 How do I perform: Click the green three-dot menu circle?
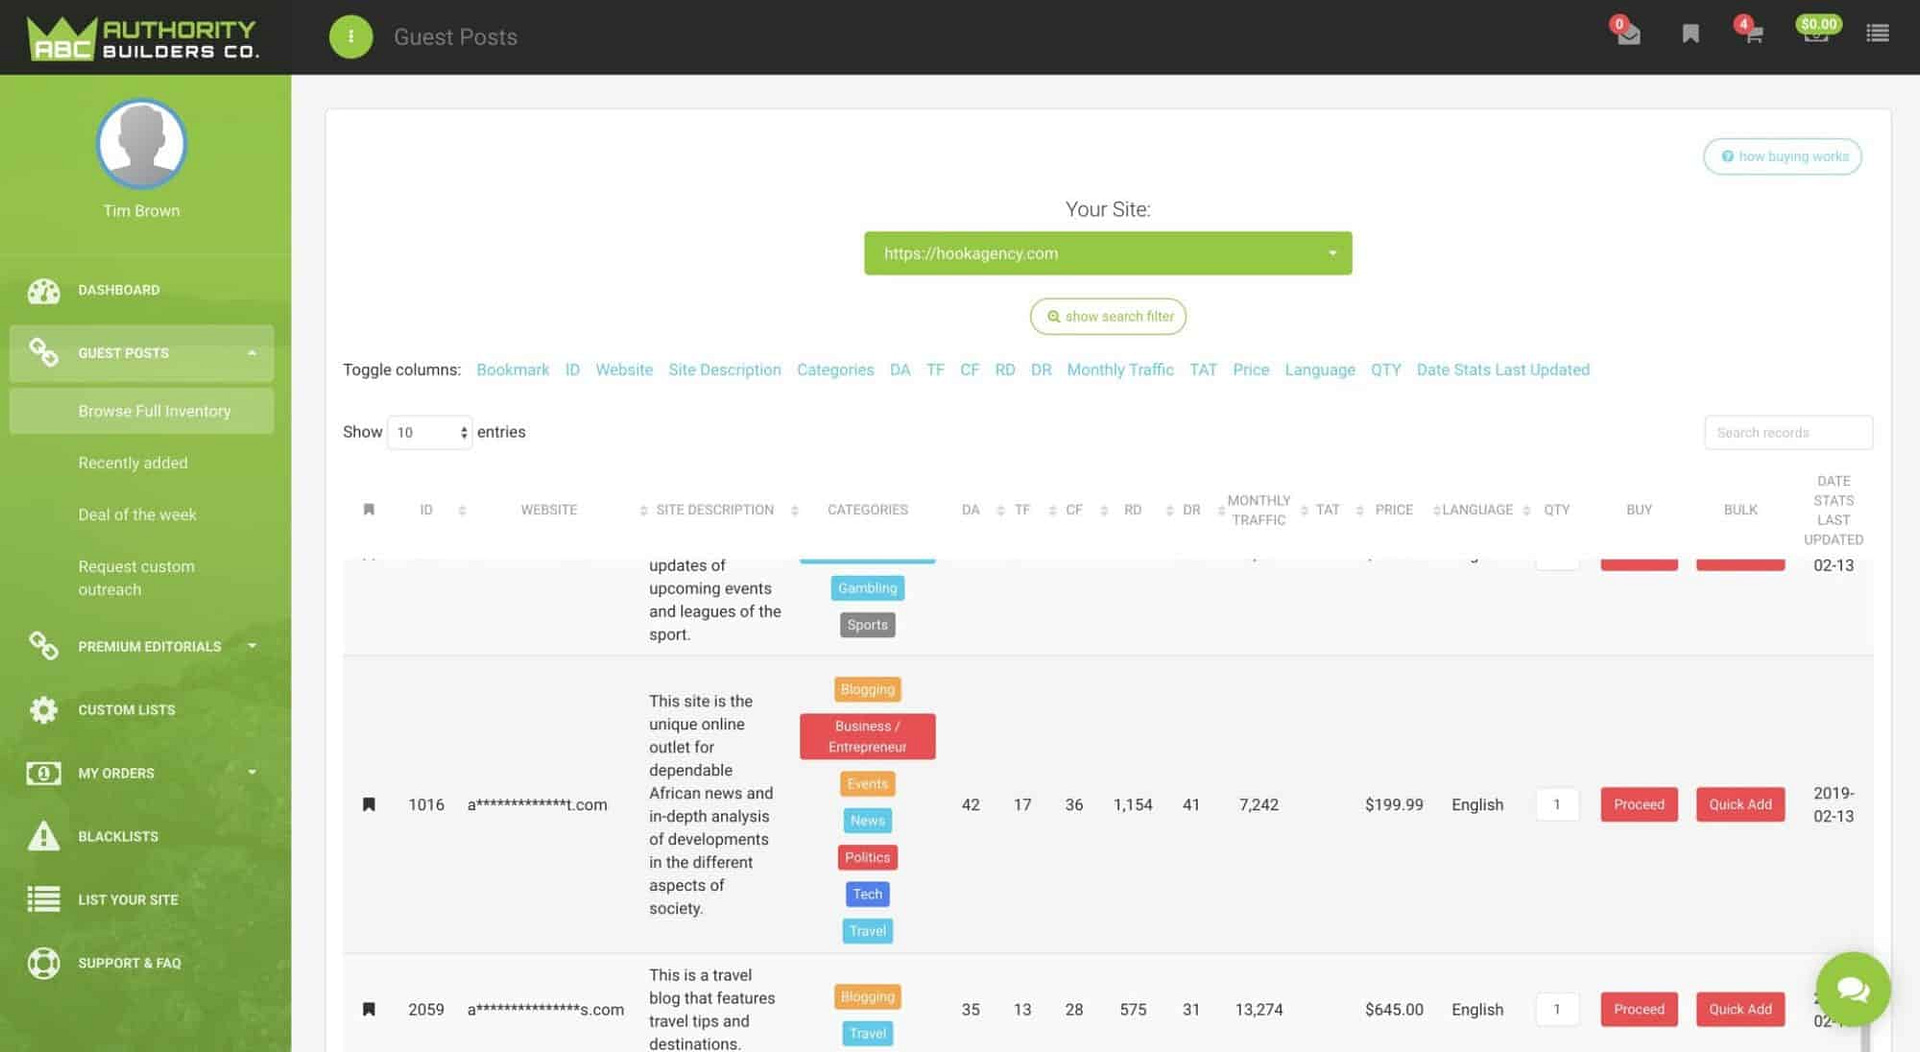[x=351, y=37]
